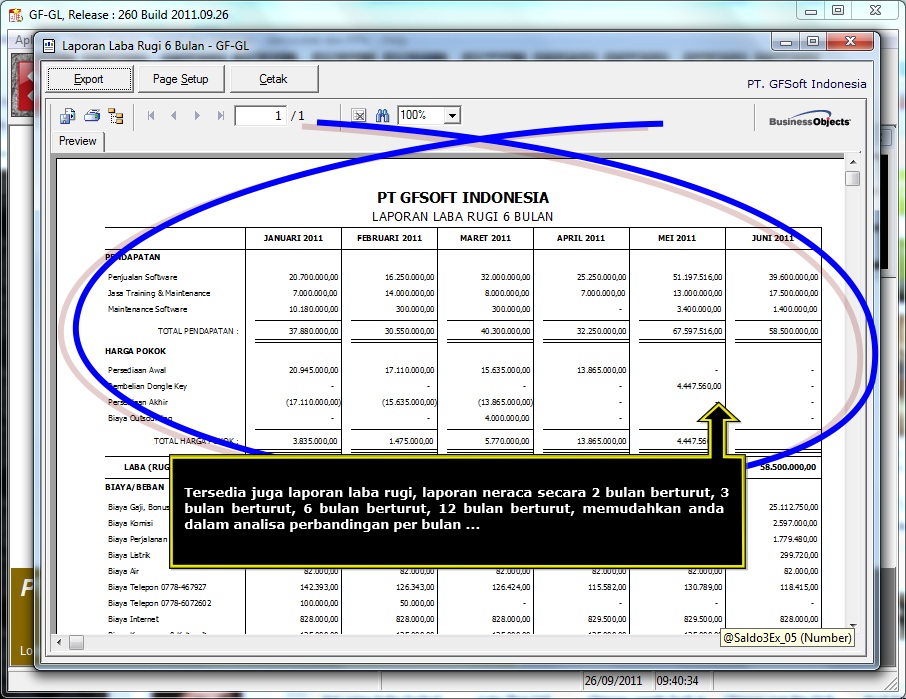
Task: Click the FEBRUARI 2011 column header
Action: tap(389, 238)
